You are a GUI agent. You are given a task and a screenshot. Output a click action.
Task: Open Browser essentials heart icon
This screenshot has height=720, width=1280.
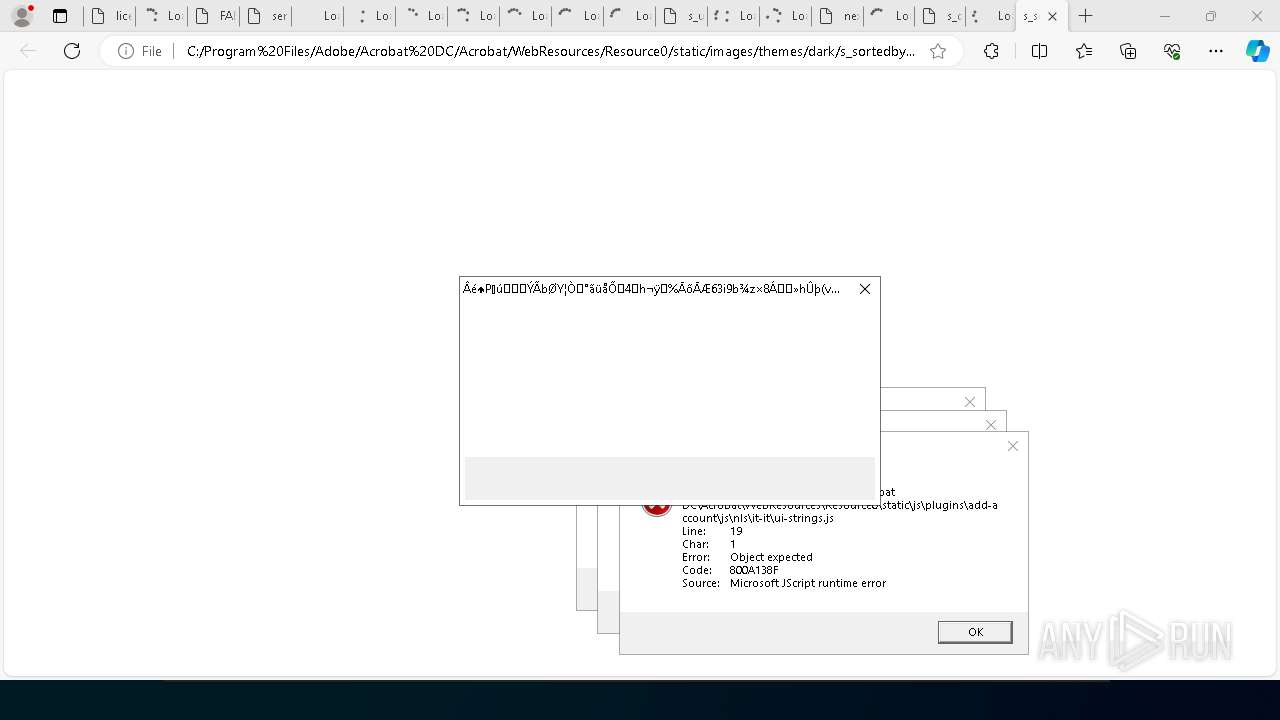point(1172,51)
